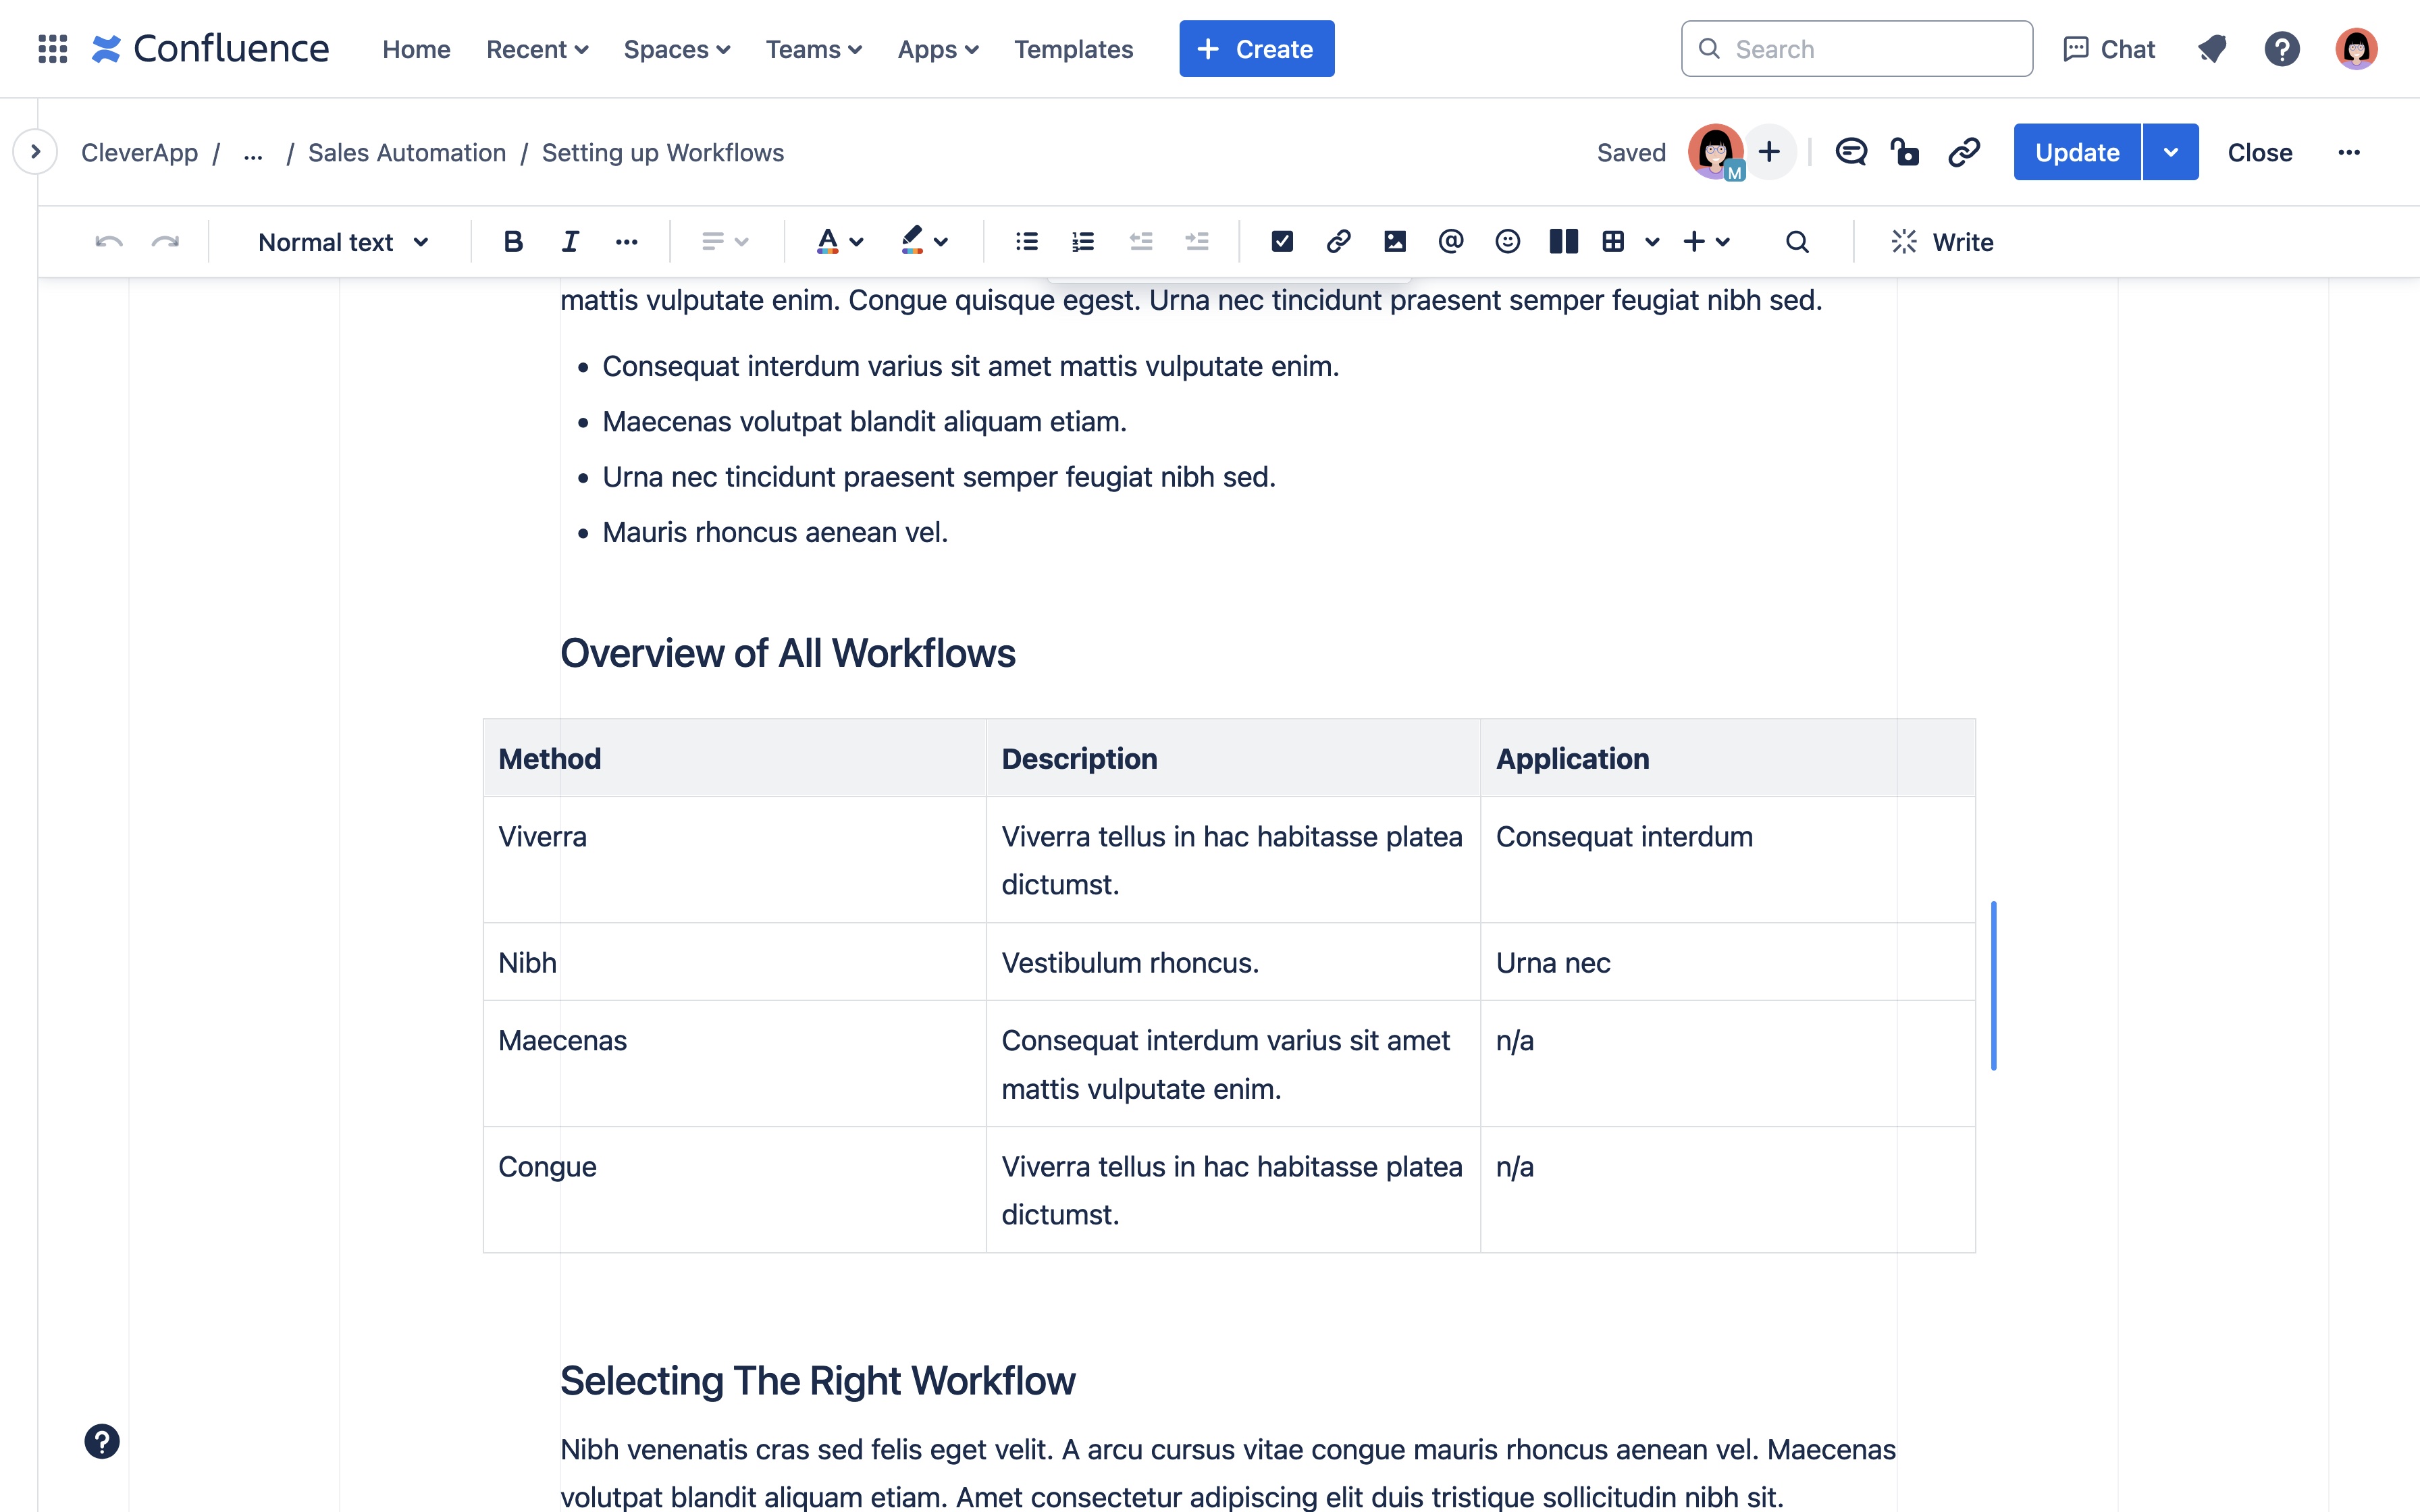Click the bullet list icon
The height and width of the screenshot is (1512, 2420).
pyautogui.click(x=1027, y=241)
